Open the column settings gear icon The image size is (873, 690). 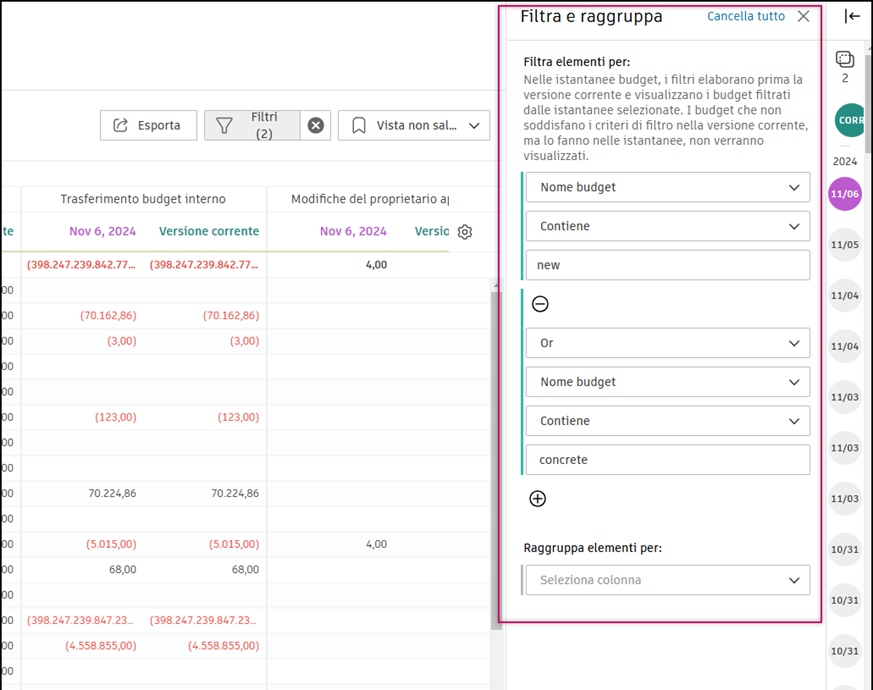click(464, 231)
